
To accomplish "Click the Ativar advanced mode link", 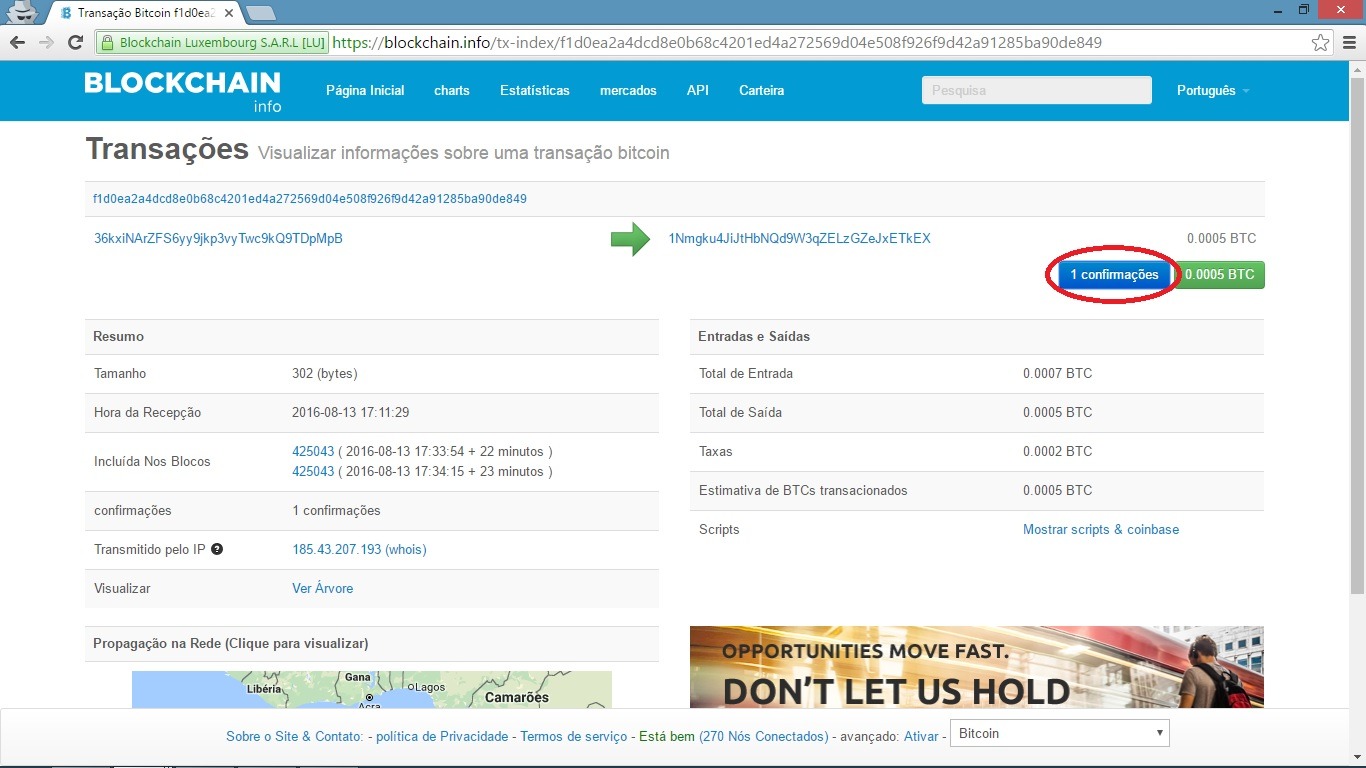I will pos(921,737).
